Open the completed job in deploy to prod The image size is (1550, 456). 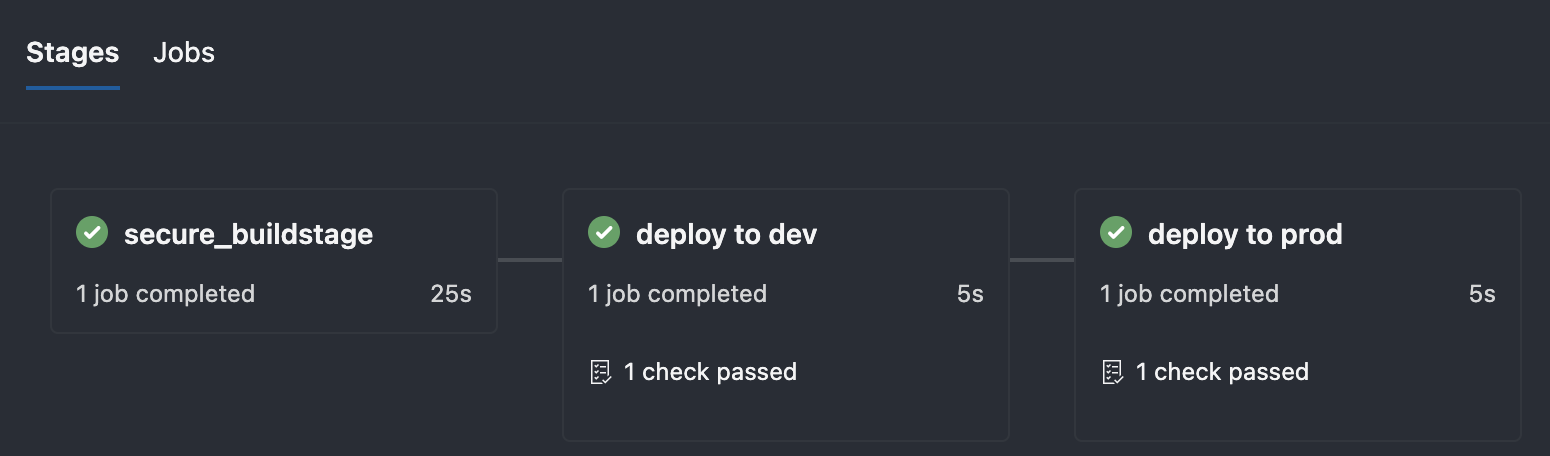click(x=1189, y=294)
